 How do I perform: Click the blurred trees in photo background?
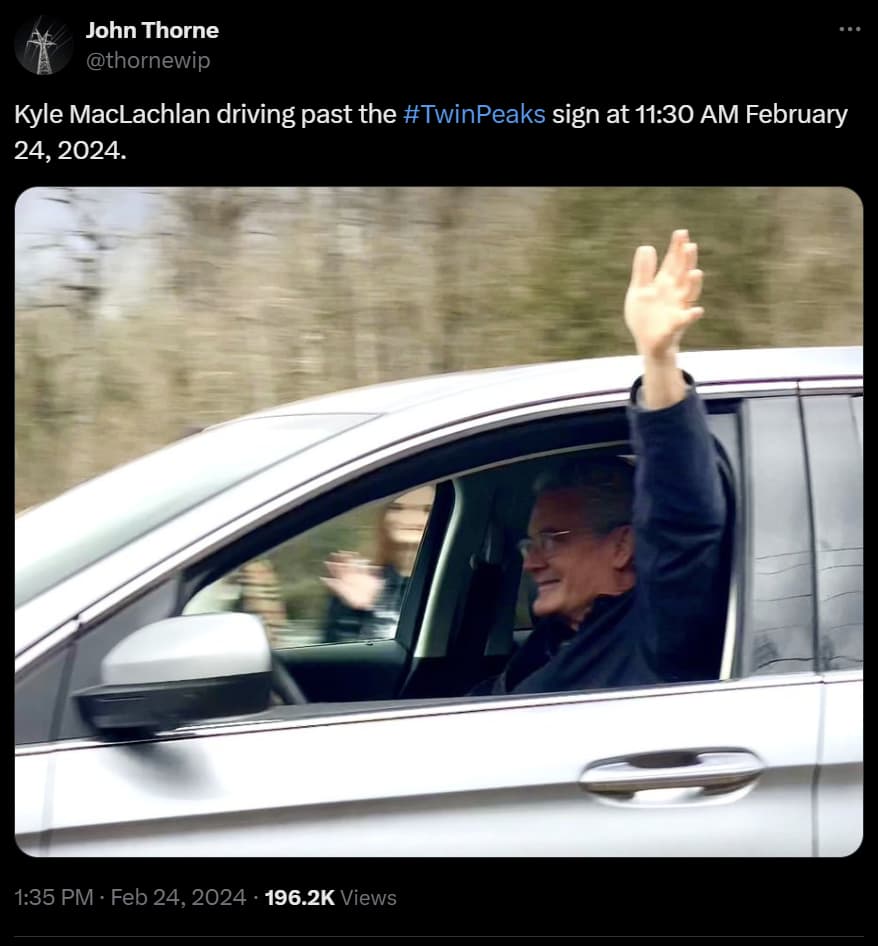(300, 280)
